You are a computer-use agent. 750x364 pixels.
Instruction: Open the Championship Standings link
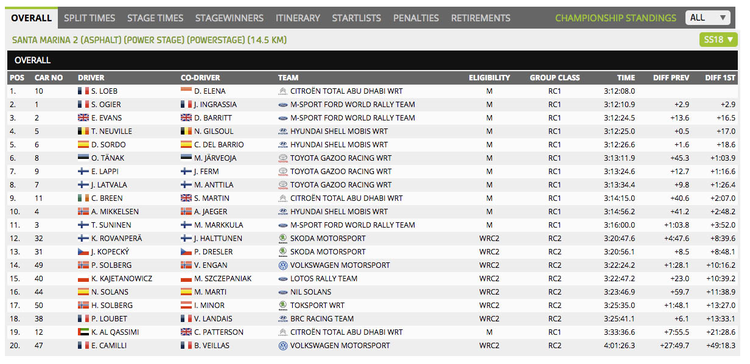pyautogui.click(x=616, y=18)
